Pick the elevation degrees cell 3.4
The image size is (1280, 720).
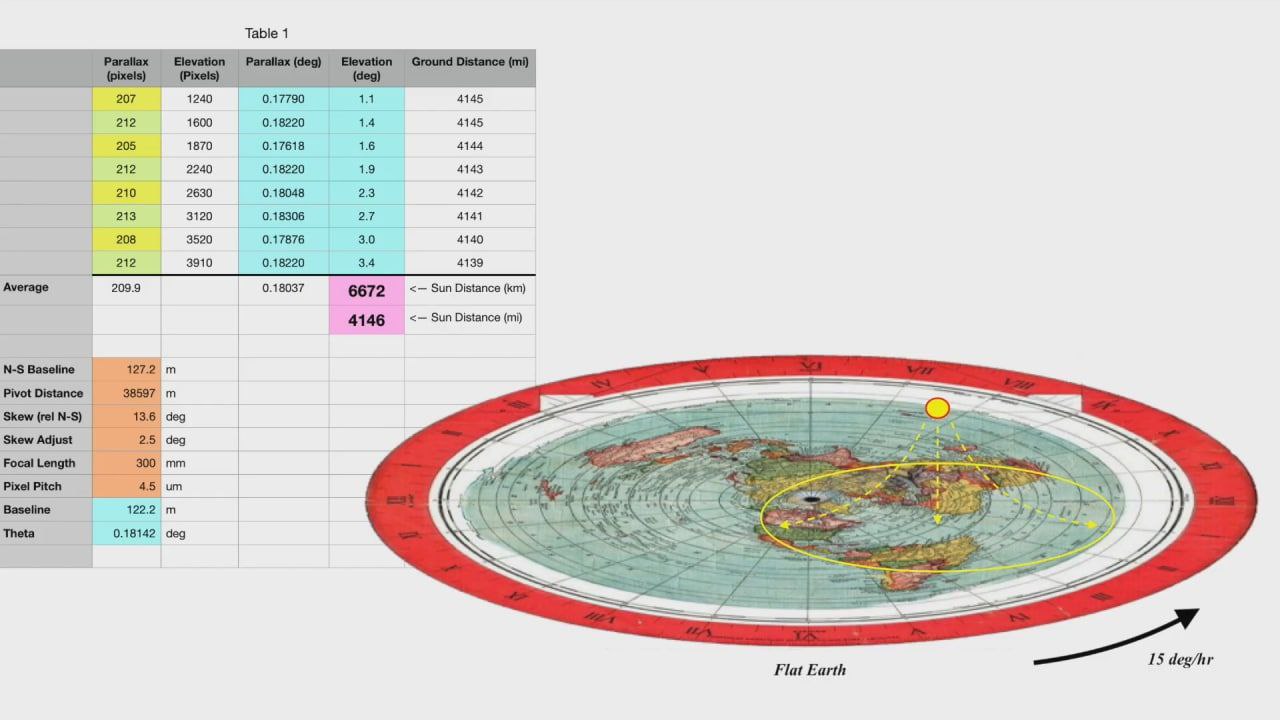coord(367,263)
